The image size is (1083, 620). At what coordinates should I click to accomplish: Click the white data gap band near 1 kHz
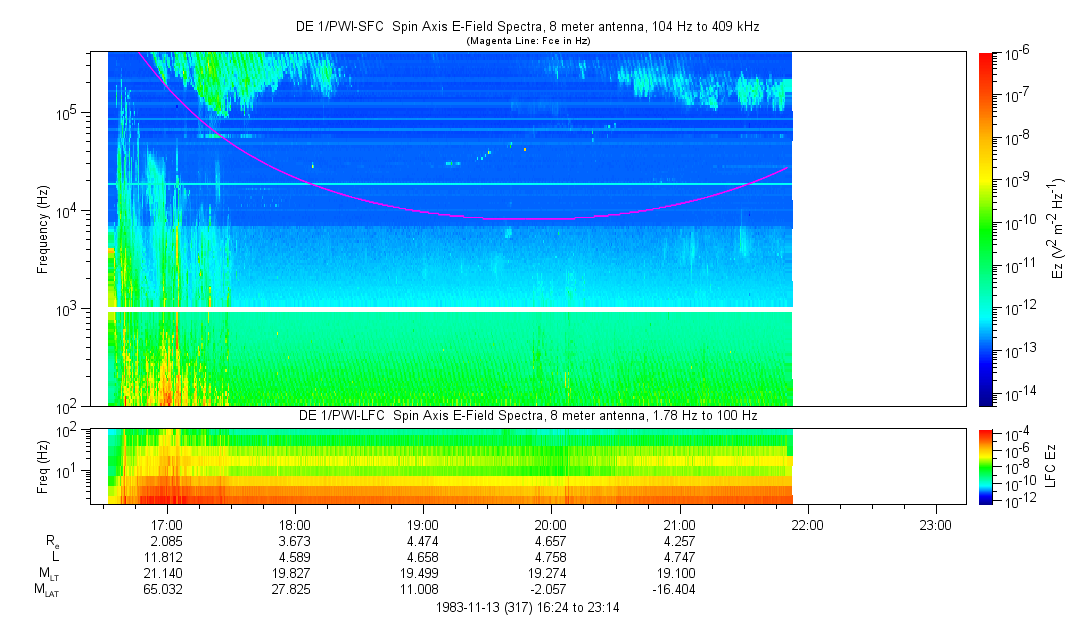(x=450, y=309)
